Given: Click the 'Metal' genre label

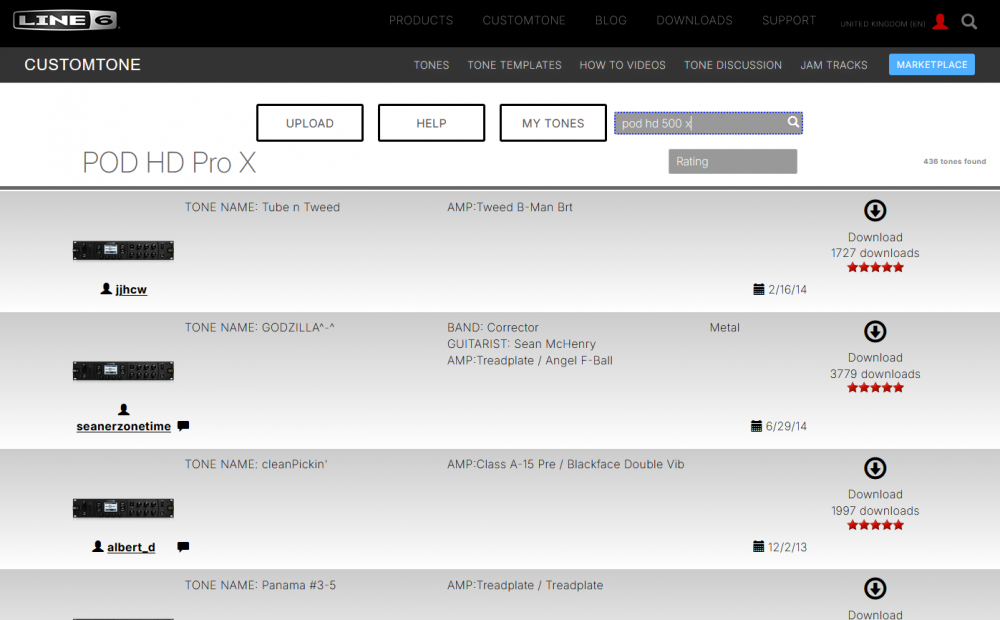Looking at the screenshot, I should [x=724, y=328].
